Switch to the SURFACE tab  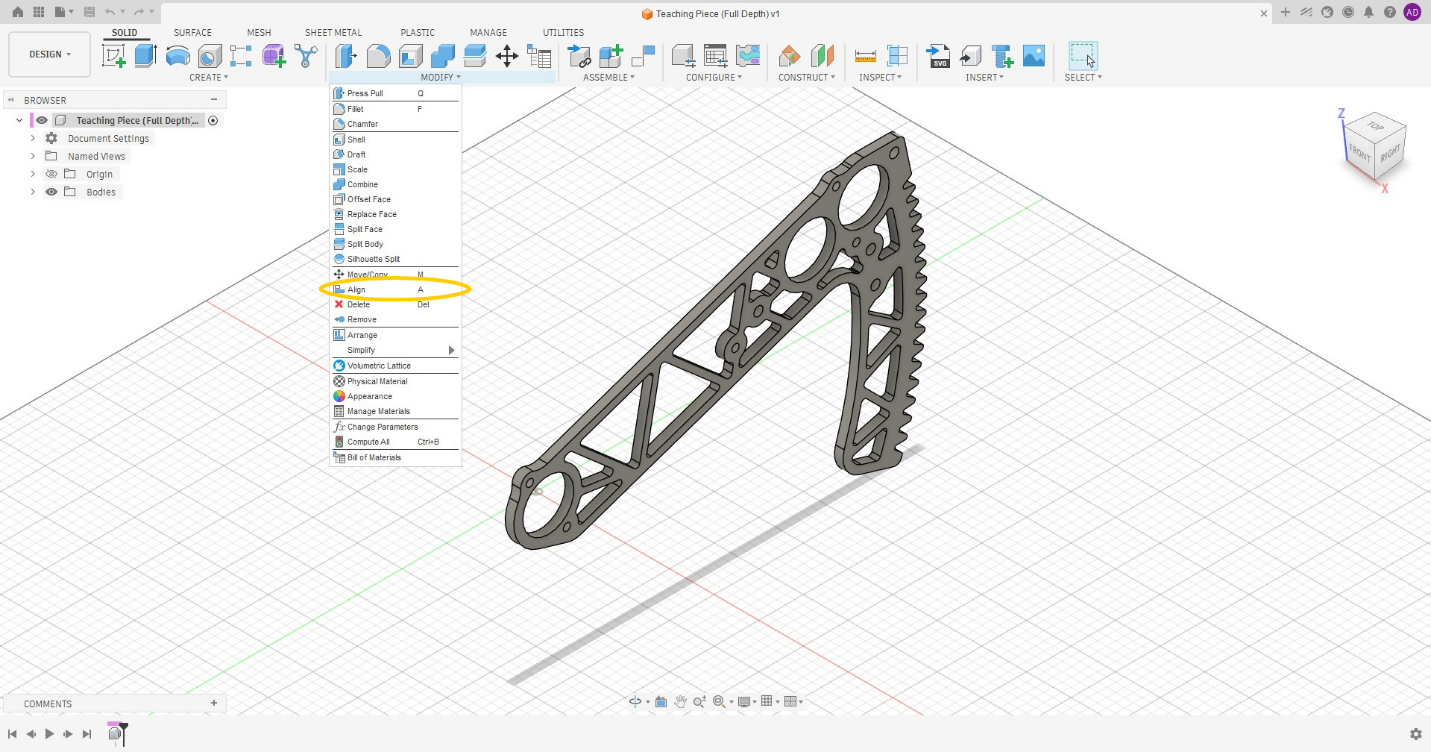pyautogui.click(x=193, y=33)
